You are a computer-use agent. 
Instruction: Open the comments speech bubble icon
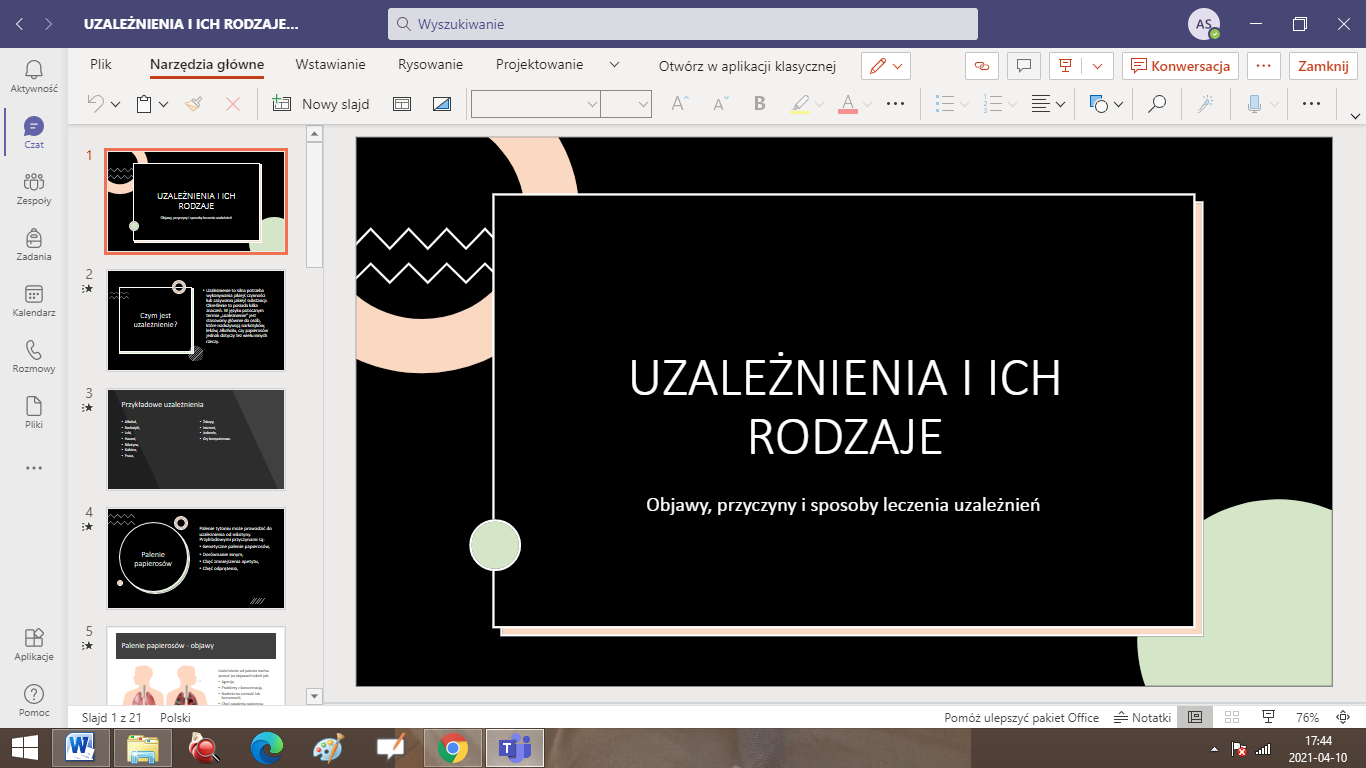coord(1023,65)
